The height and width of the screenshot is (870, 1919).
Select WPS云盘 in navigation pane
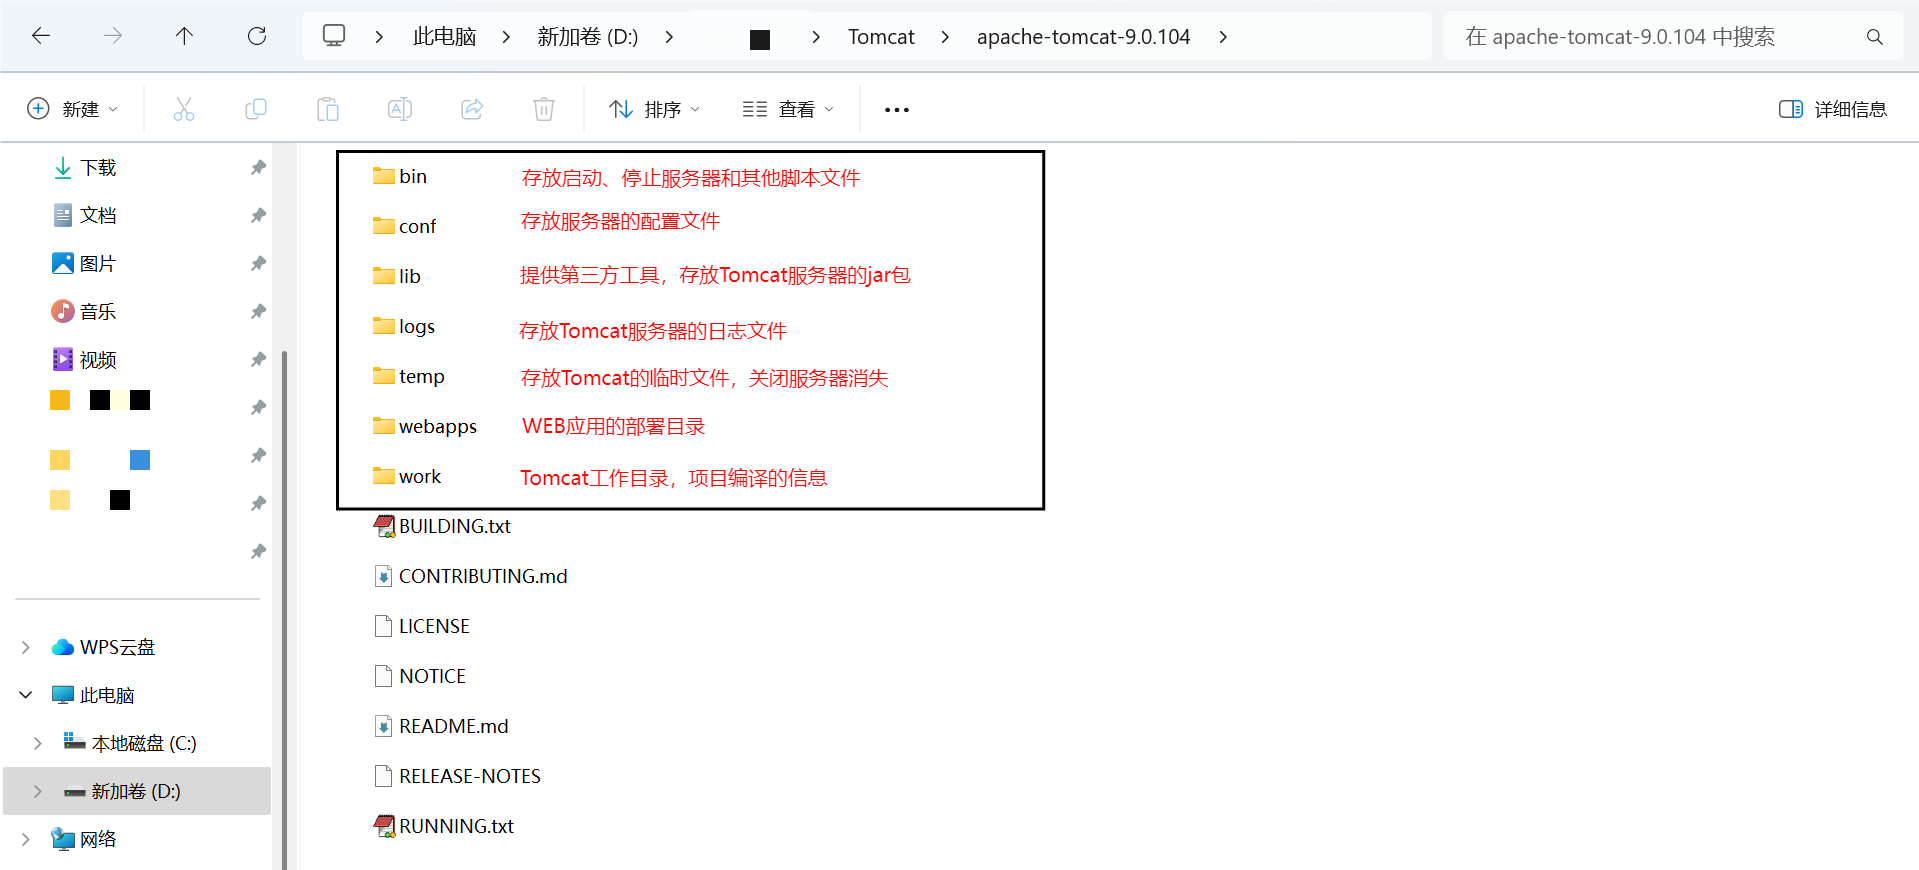pyautogui.click(x=104, y=648)
